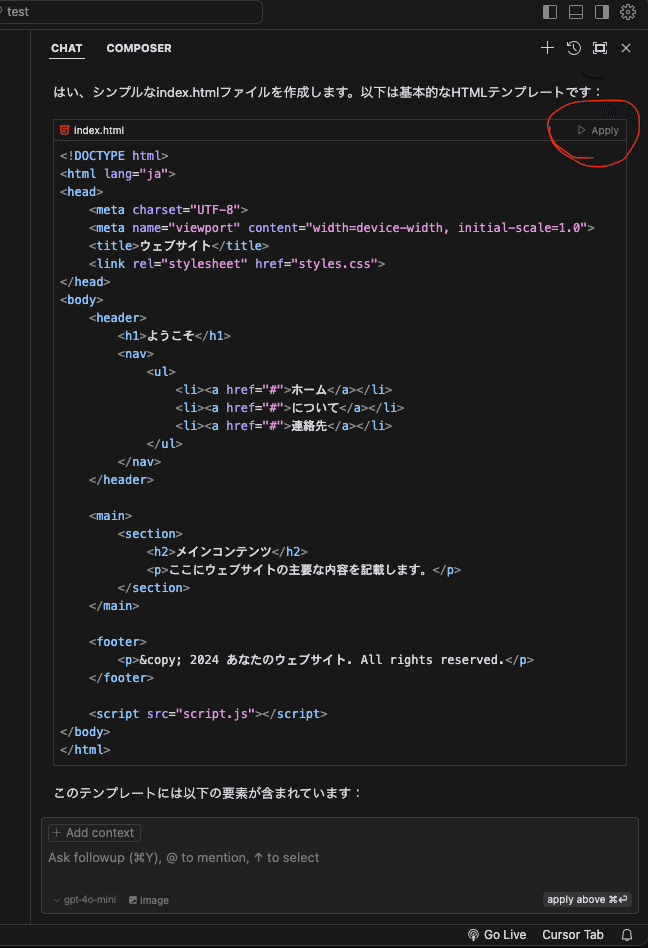The width and height of the screenshot is (648, 948).
Task: Open settings with the gear icon
Action: pyautogui.click(x=628, y=12)
